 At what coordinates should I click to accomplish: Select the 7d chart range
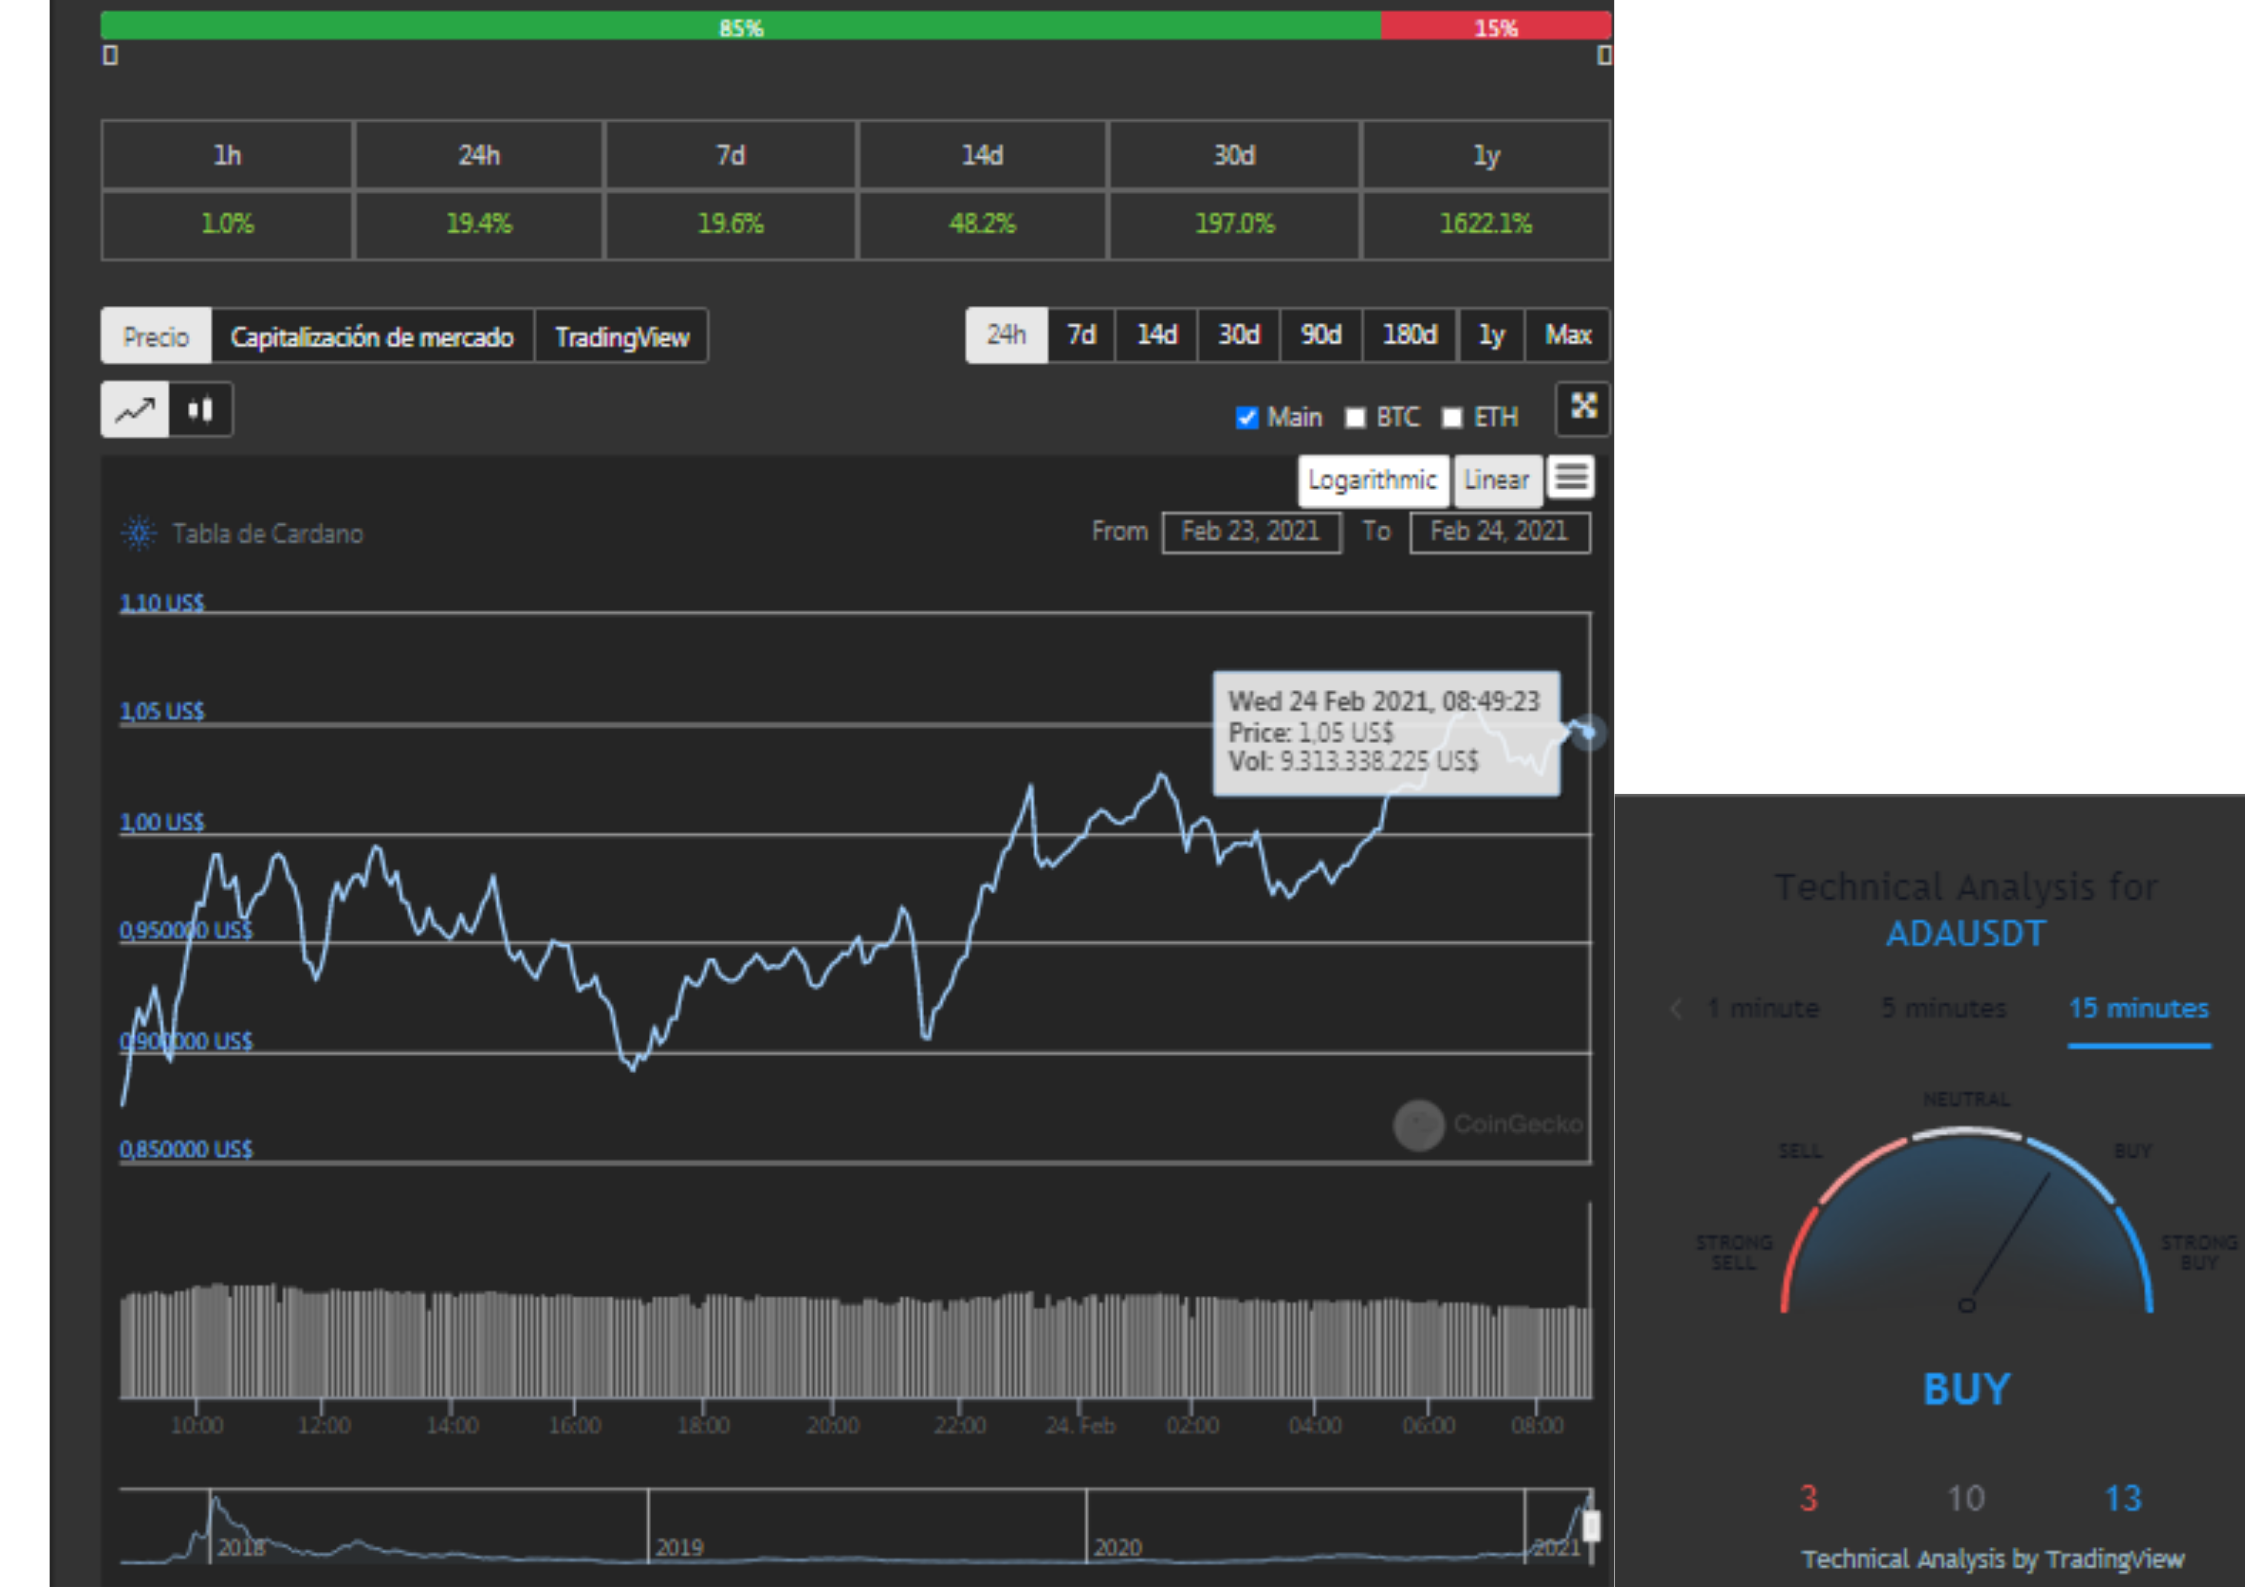(x=1081, y=334)
